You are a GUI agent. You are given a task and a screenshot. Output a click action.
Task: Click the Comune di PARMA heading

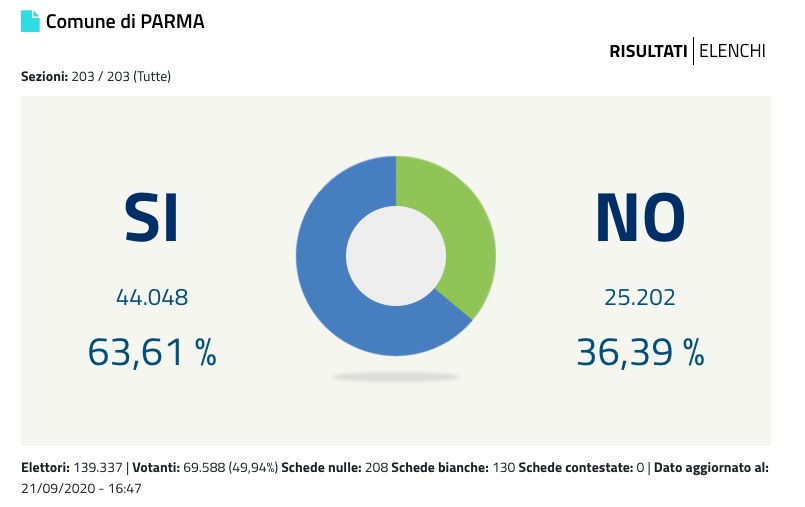point(125,21)
